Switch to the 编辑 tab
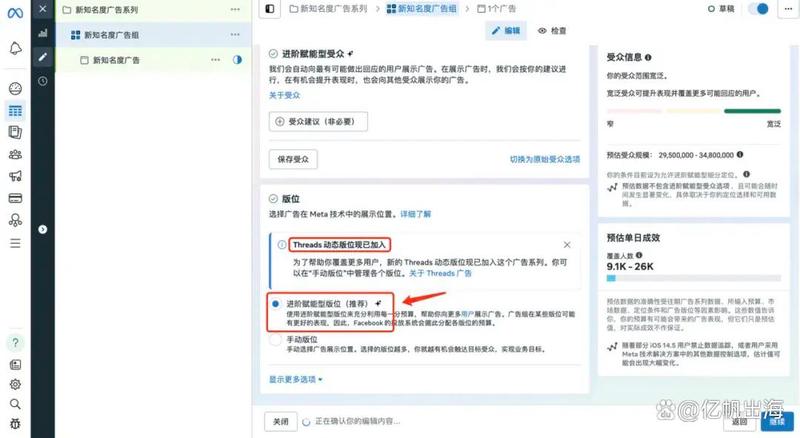This screenshot has height=438, width=800. (x=508, y=31)
